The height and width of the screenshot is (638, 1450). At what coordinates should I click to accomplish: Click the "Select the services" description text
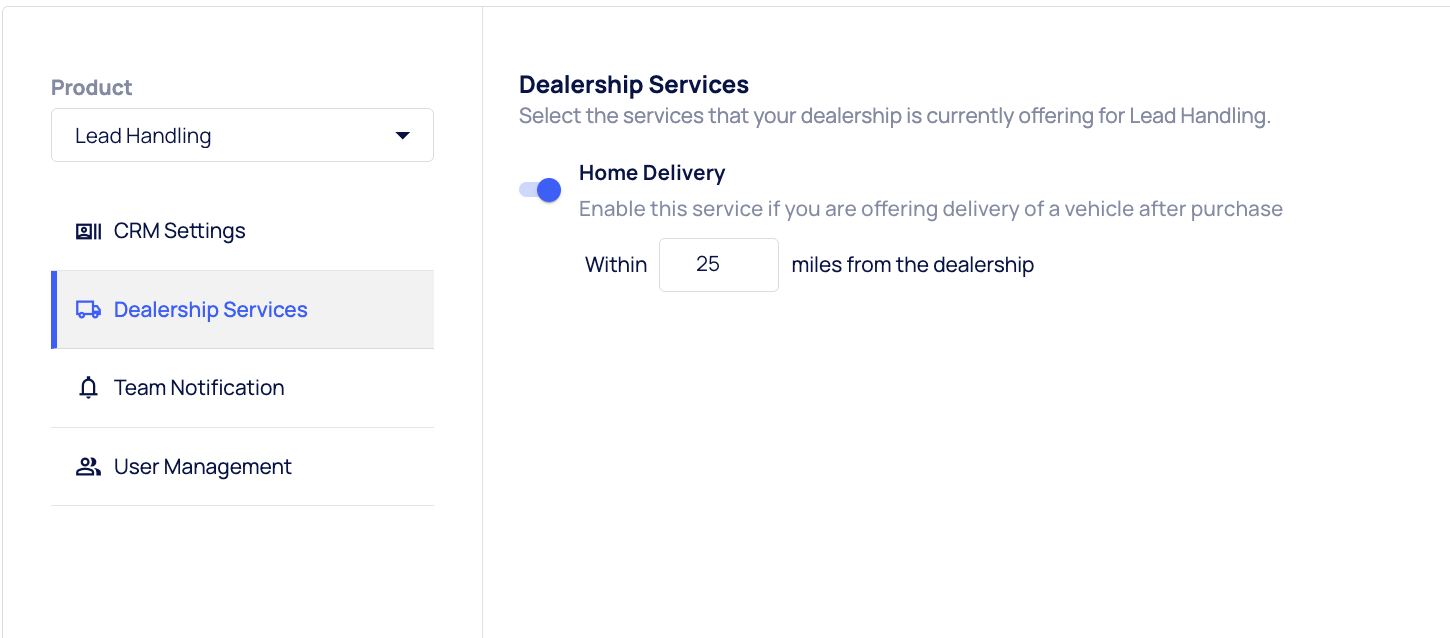[894, 116]
